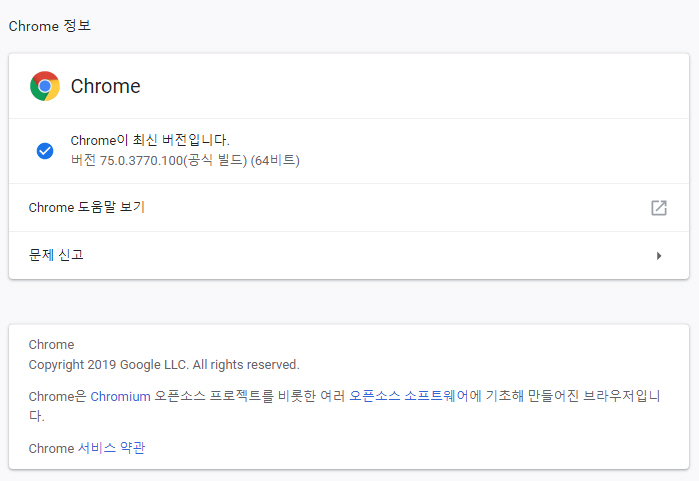This screenshot has height=481, width=699.
Task: Click the Chrome 정보 page heading
Action: point(50,26)
